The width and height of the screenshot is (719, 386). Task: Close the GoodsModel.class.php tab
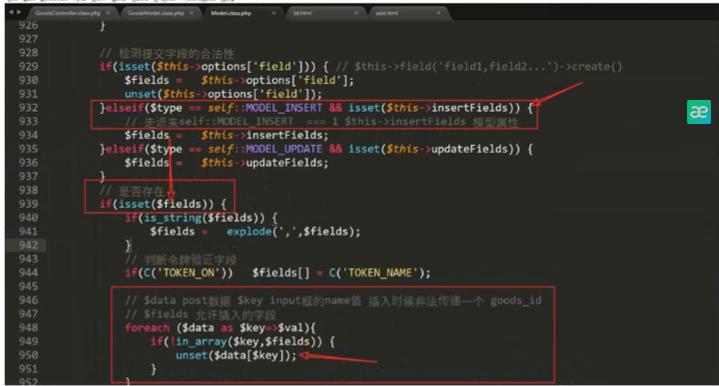[x=191, y=13]
